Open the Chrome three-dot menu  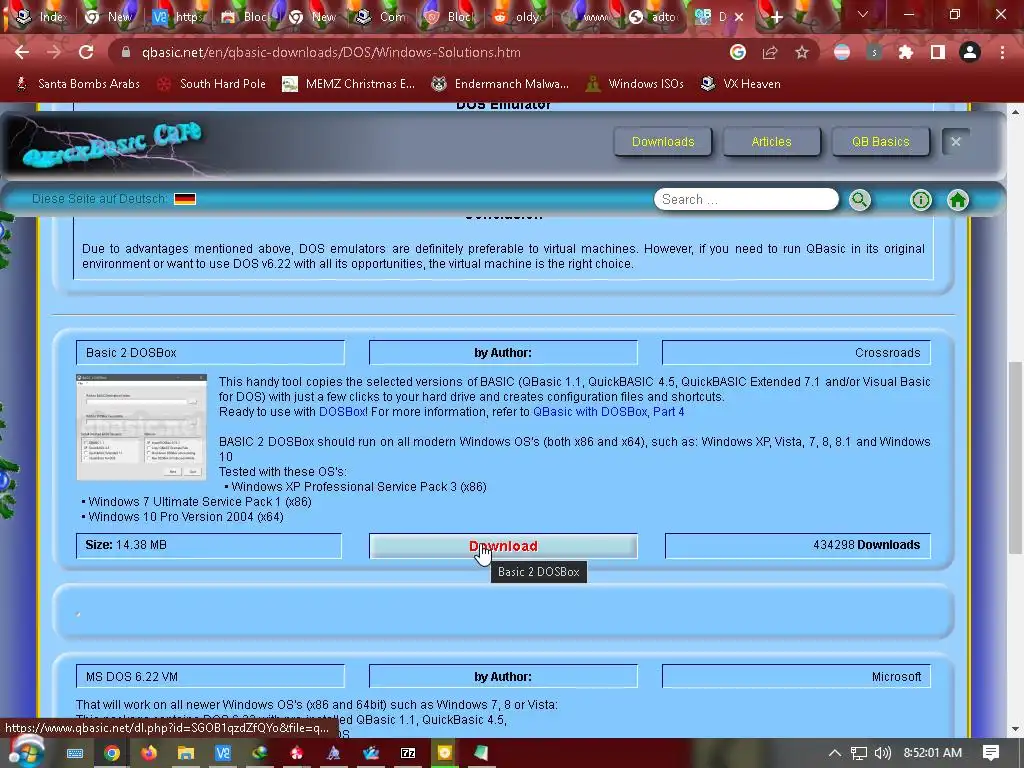tap(1002, 52)
